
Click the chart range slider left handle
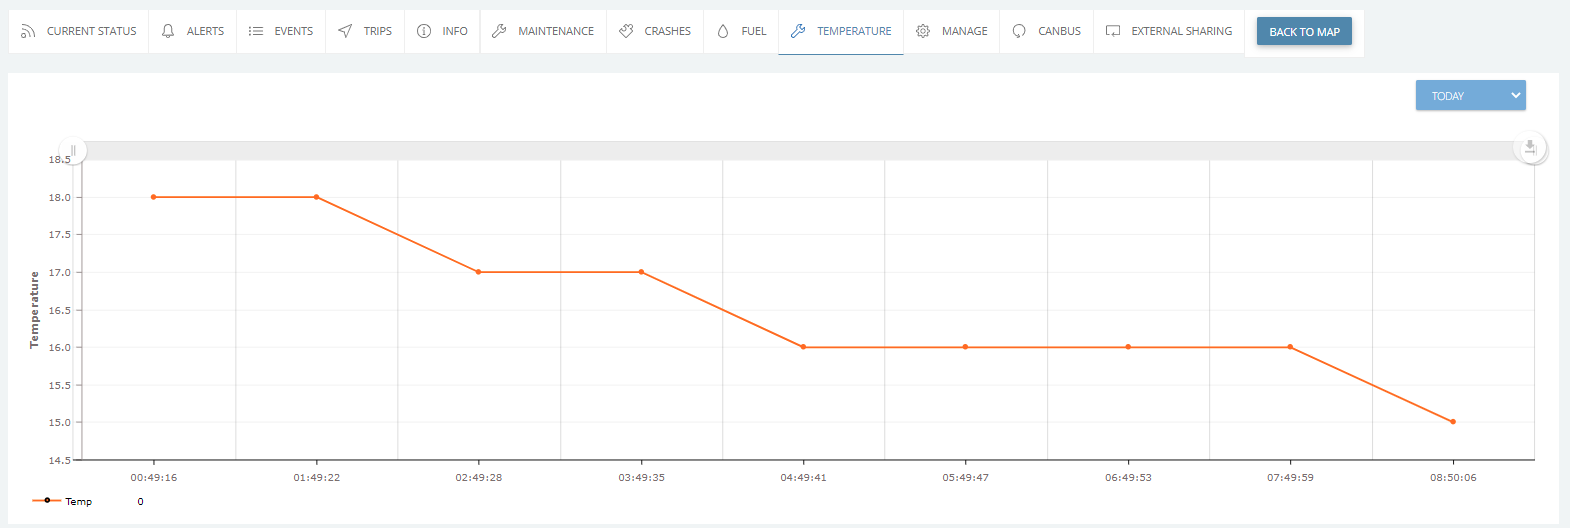[x=73, y=150]
